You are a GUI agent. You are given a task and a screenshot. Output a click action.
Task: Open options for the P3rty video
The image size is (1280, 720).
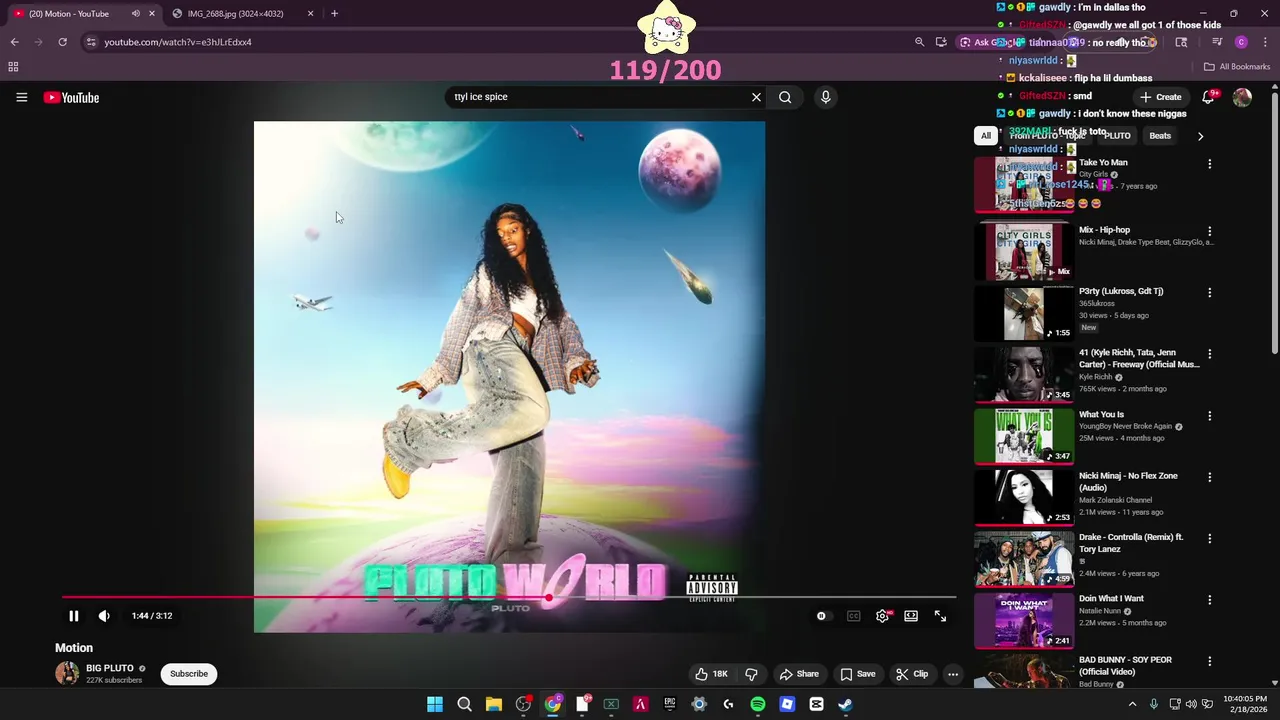[x=1209, y=293]
